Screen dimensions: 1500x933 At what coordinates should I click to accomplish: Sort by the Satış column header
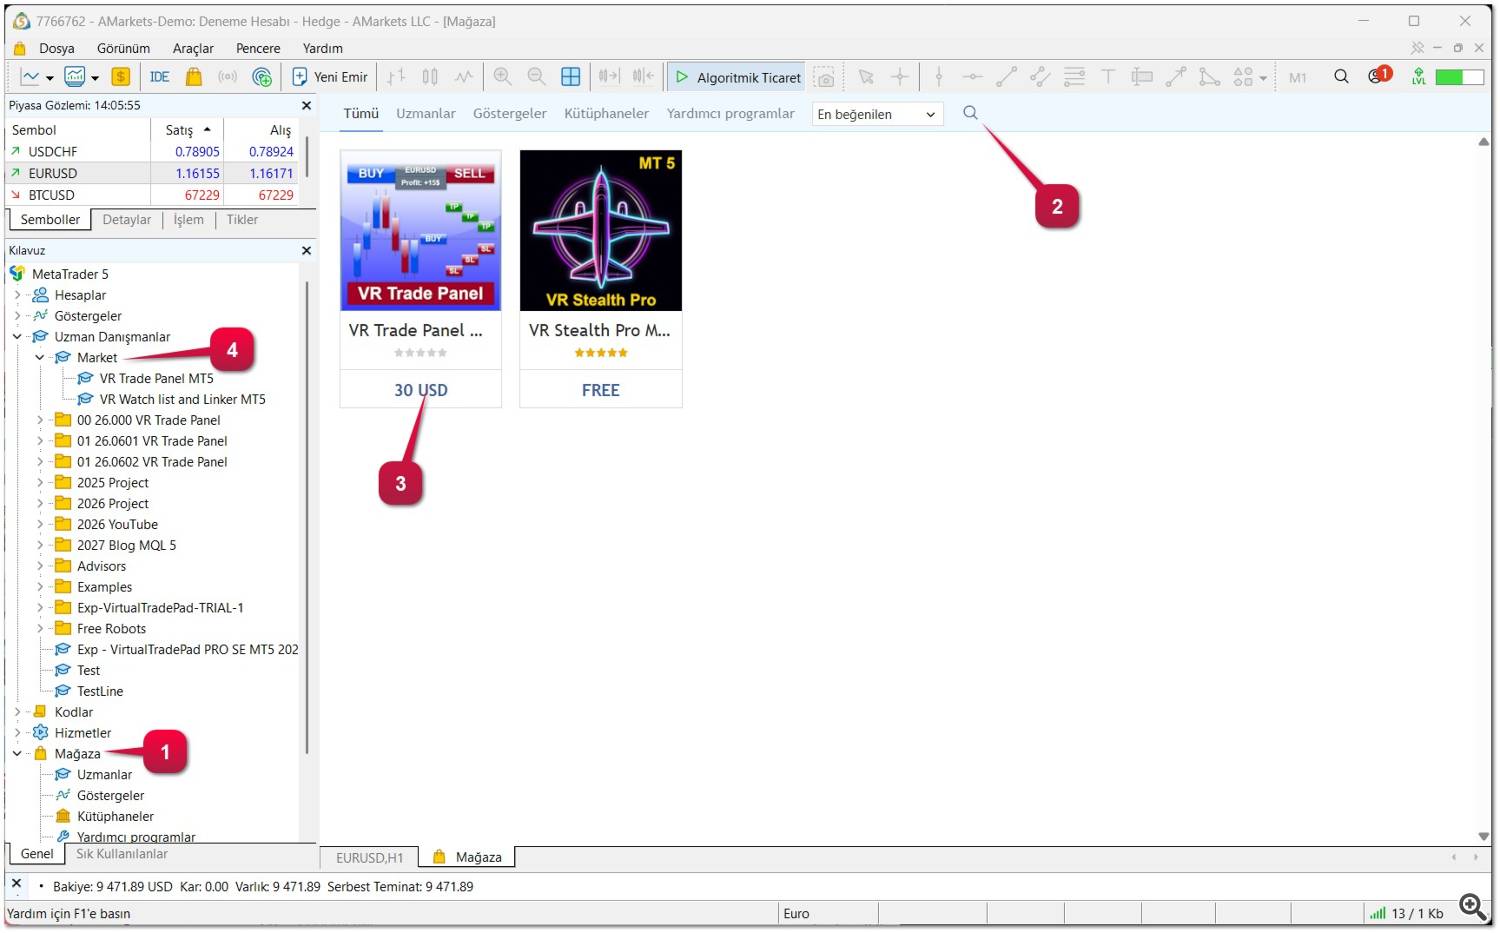187,130
